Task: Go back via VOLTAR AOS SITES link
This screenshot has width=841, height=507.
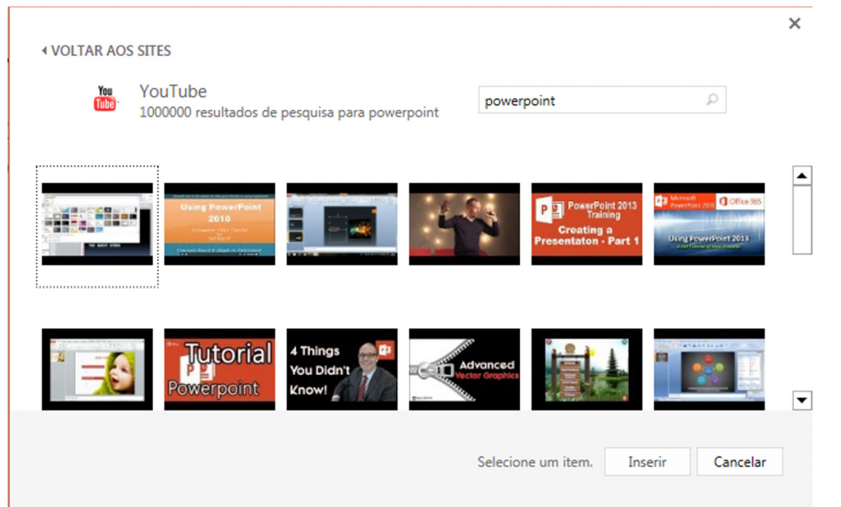Action: pyautogui.click(x=110, y=51)
